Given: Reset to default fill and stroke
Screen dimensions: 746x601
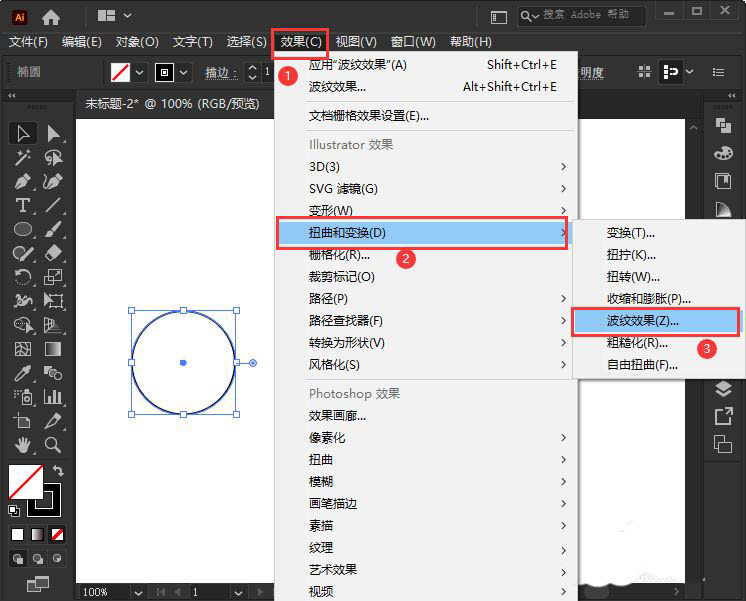Looking at the screenshot, I should coord(15,510).
